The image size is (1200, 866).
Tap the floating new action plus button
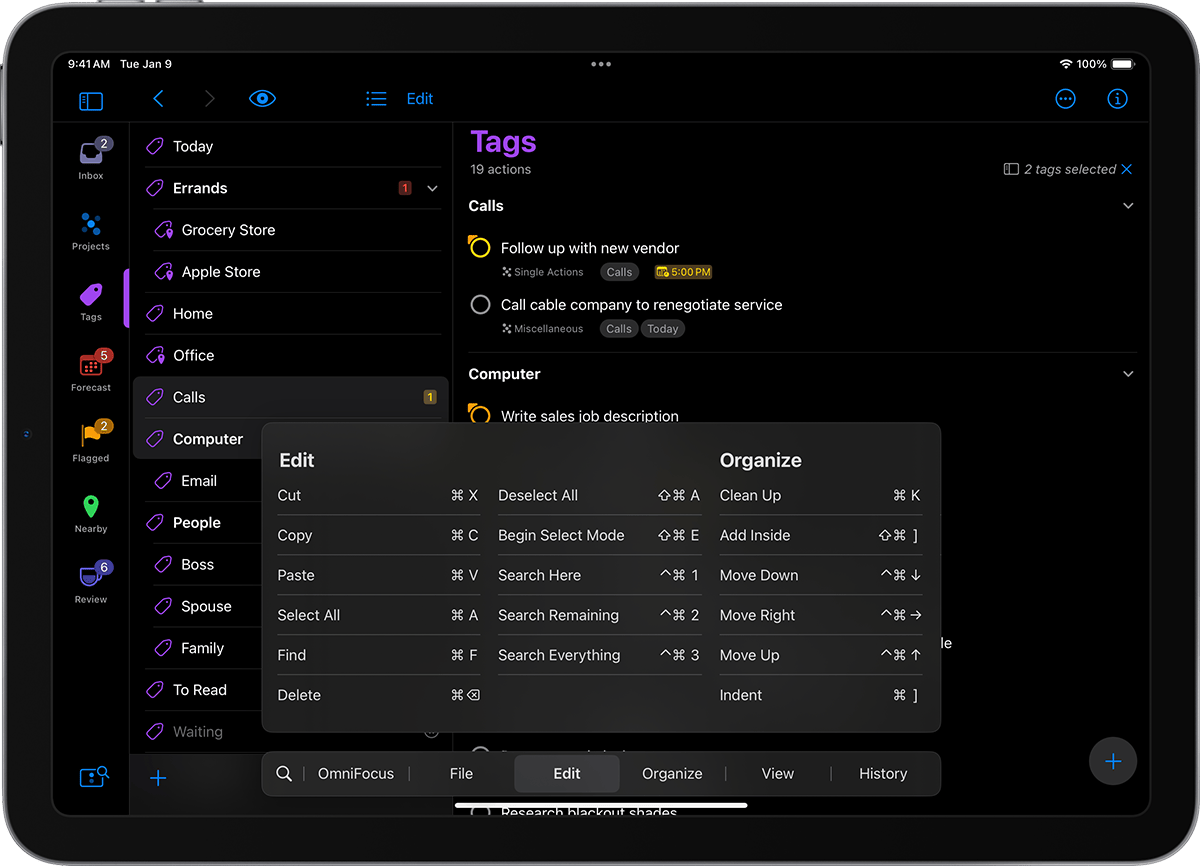pos(1113,762)
